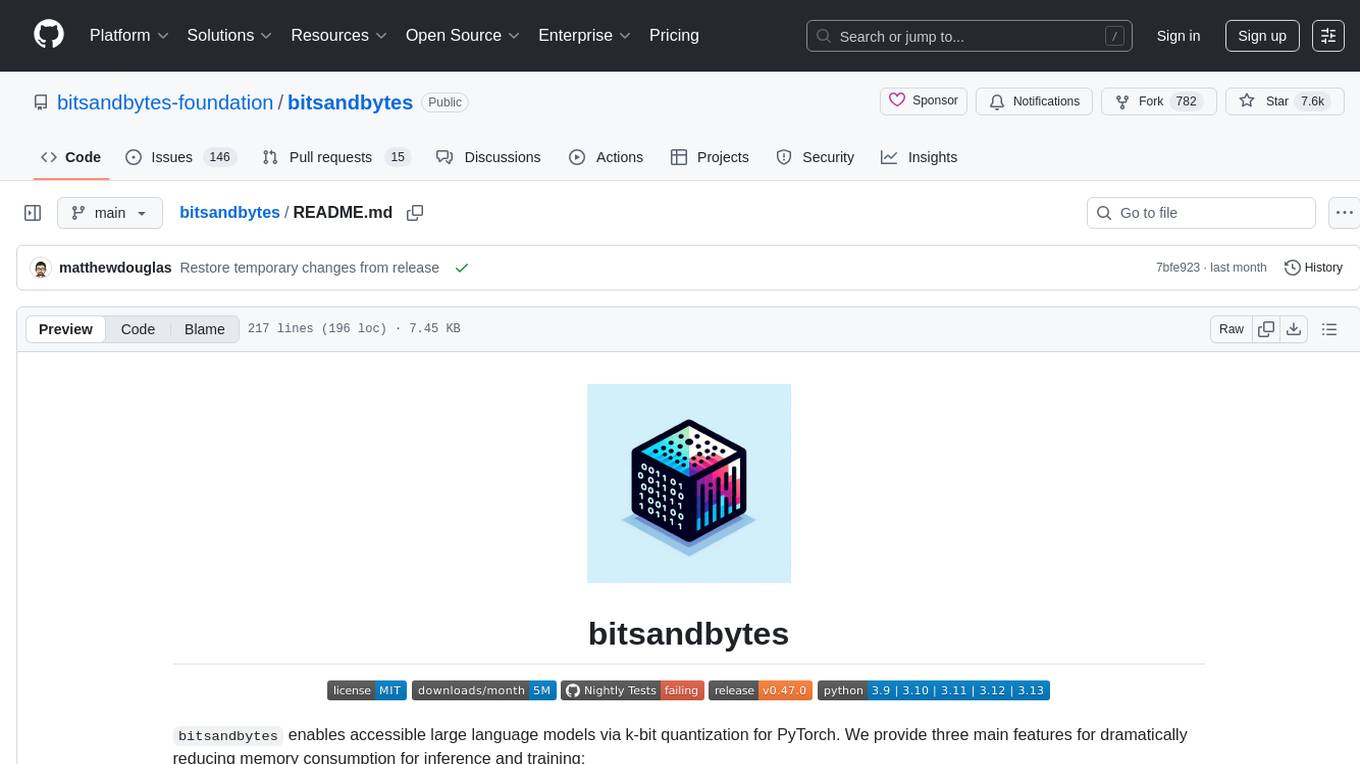
Task: Open the bitsandbytes-foundation organization link
Action: click(165, 102)
